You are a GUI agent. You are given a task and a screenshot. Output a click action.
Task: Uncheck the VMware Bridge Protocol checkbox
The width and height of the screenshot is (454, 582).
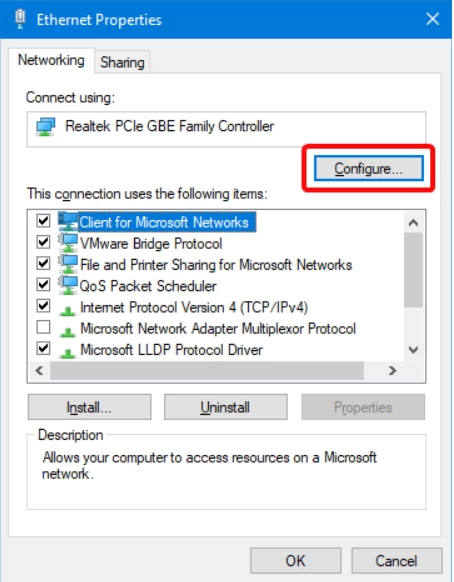point(43,242)
